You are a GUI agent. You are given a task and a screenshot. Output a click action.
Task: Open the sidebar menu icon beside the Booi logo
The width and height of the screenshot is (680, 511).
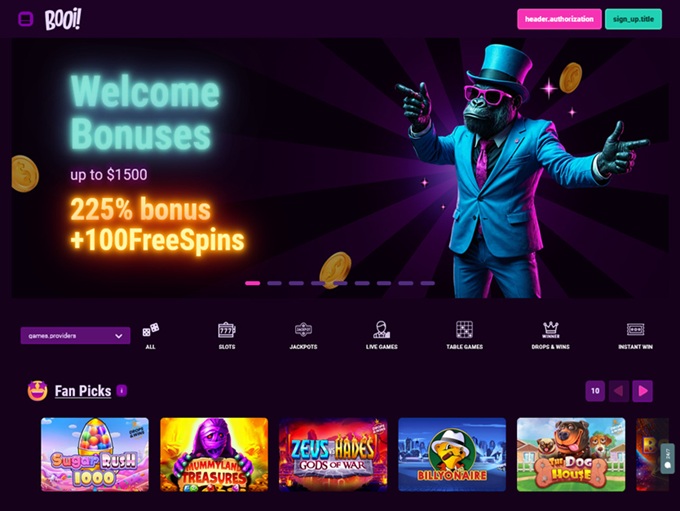pos(26,19)
